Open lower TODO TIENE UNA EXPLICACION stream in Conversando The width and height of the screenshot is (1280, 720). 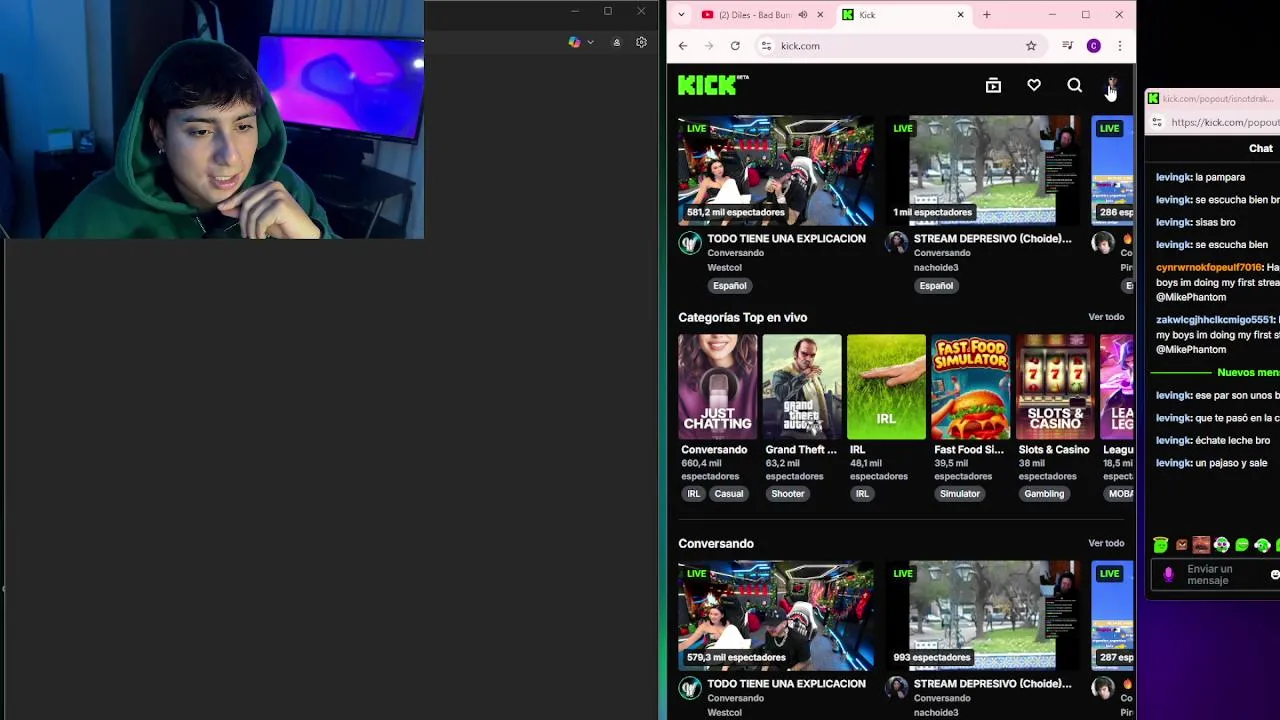776,615
